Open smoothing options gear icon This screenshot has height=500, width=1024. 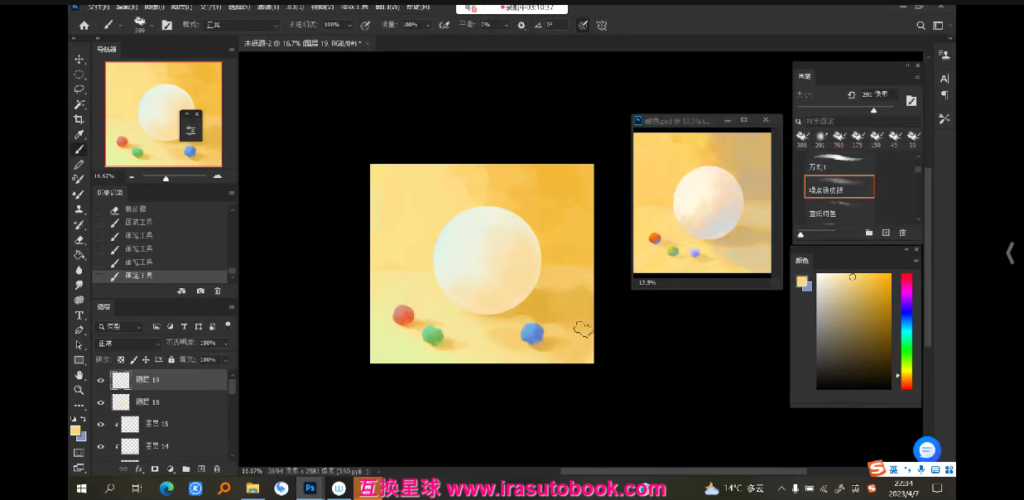pos(521,25)
